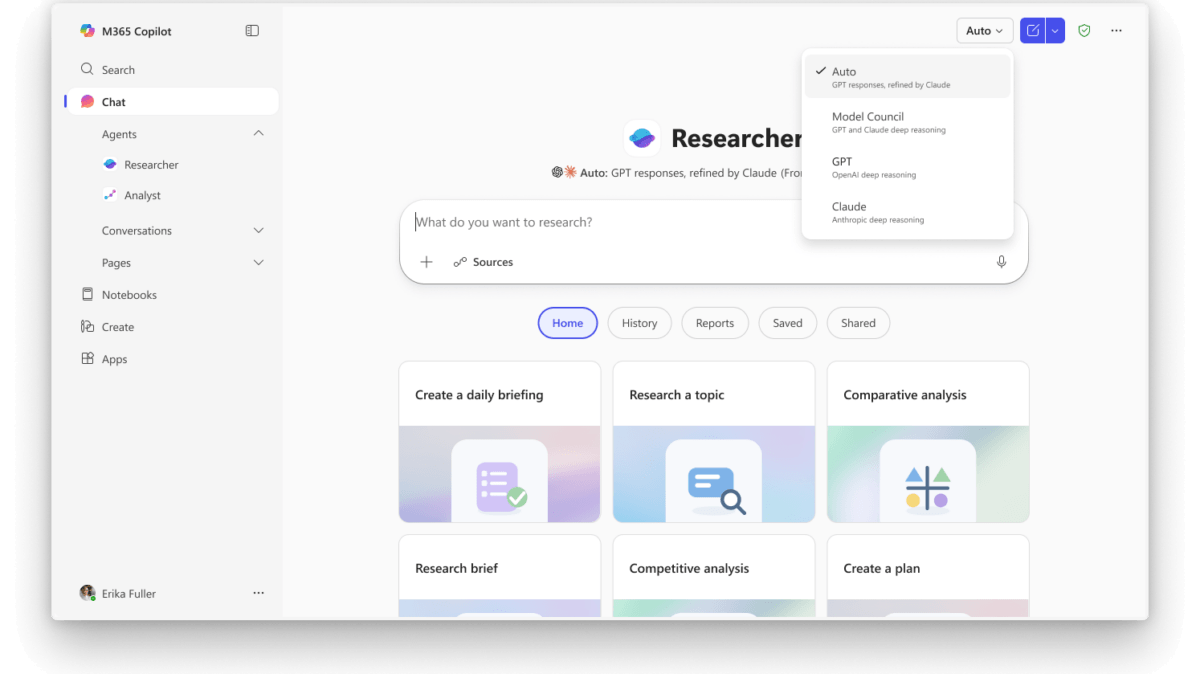Viewport: 1200px width, 674px height.
Task: Open the Create a daily briefing card
Action: 500,442
